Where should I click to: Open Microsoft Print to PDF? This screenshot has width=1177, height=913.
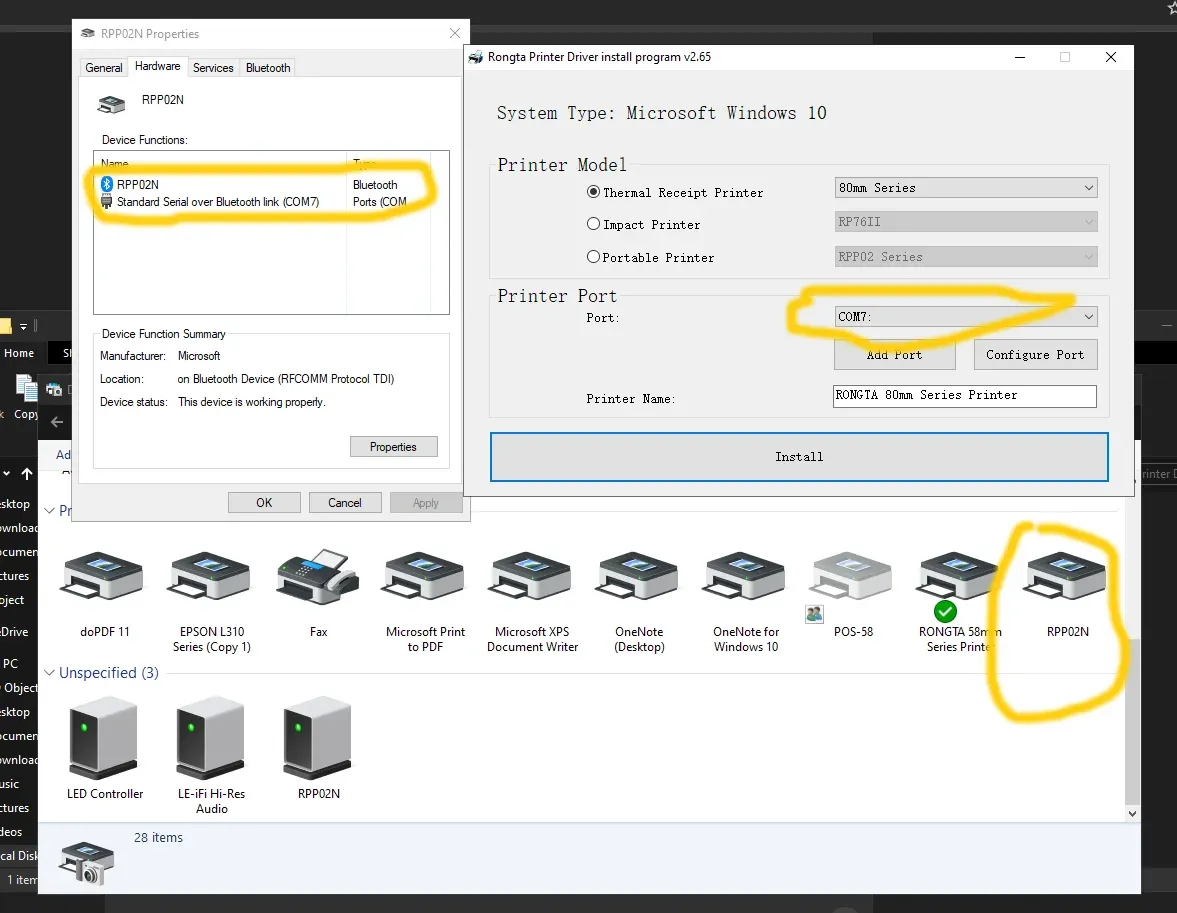(423, 578)
